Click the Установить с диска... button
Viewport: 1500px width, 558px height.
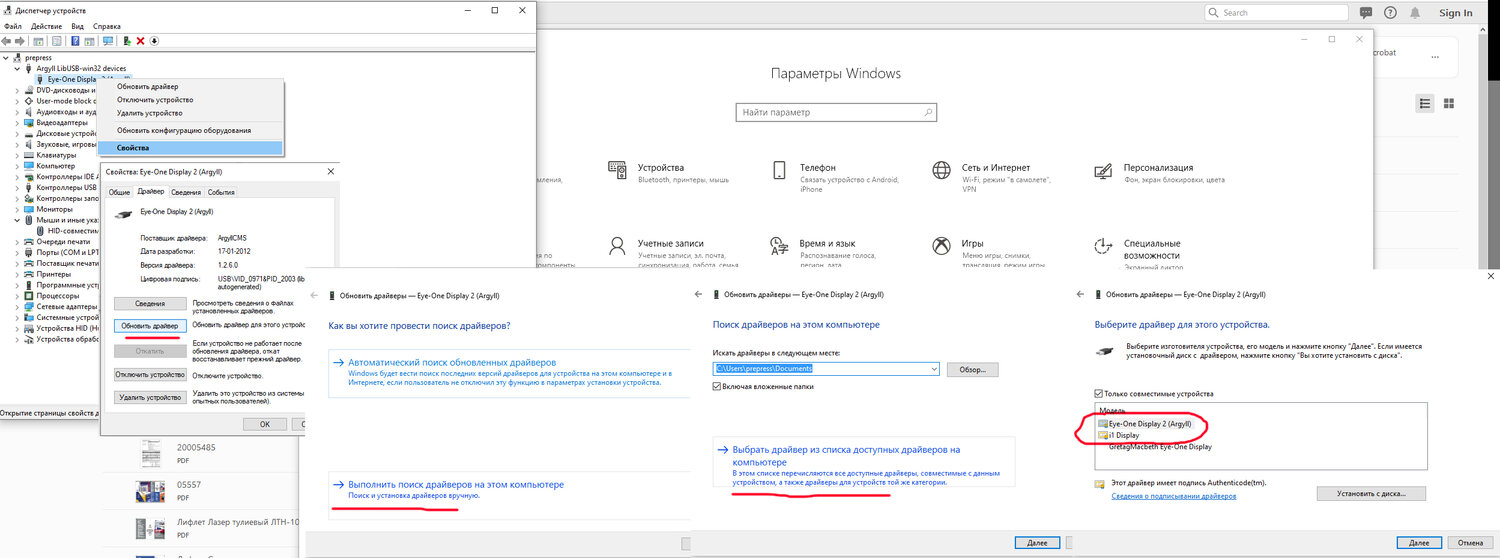coord(1371,493)
